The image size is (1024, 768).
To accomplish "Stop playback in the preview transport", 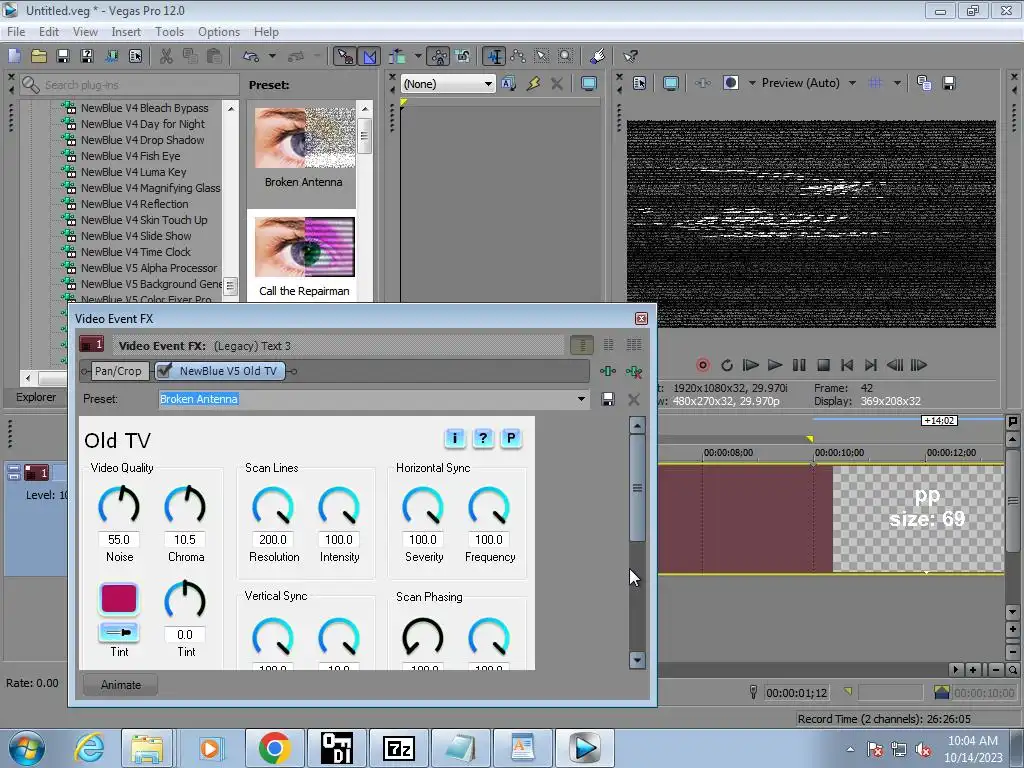I will pyautogui.click(x=823, y=365).
